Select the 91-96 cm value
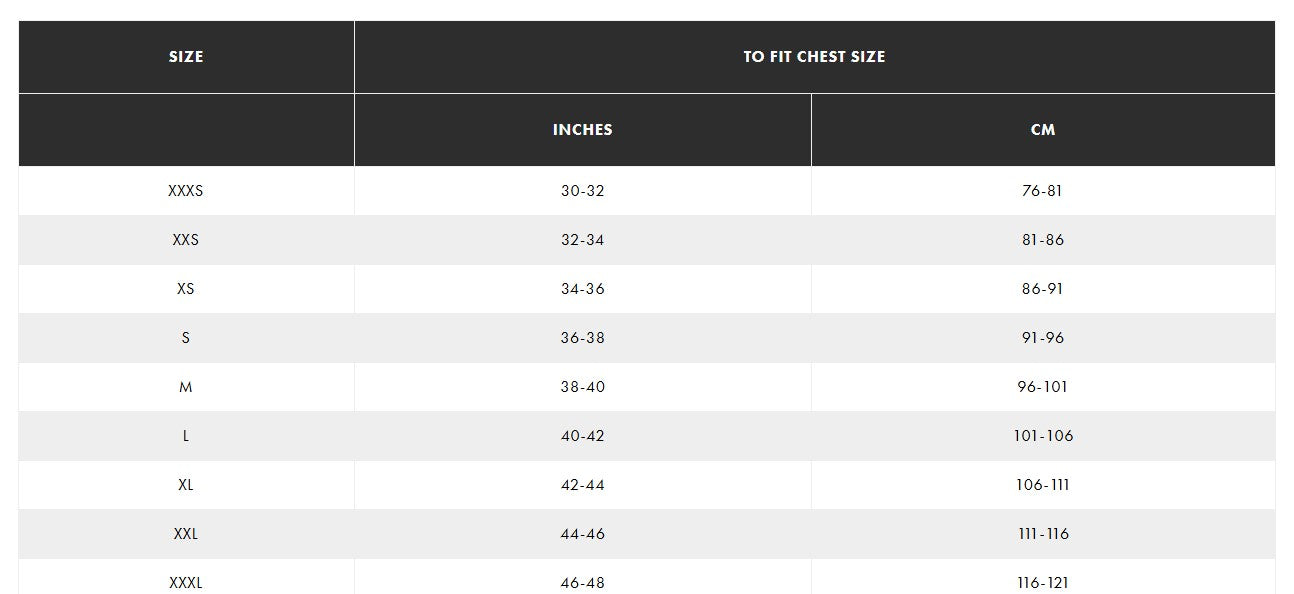The width and height of the screenshot is (1294, 594). (x=1043, y=338)
